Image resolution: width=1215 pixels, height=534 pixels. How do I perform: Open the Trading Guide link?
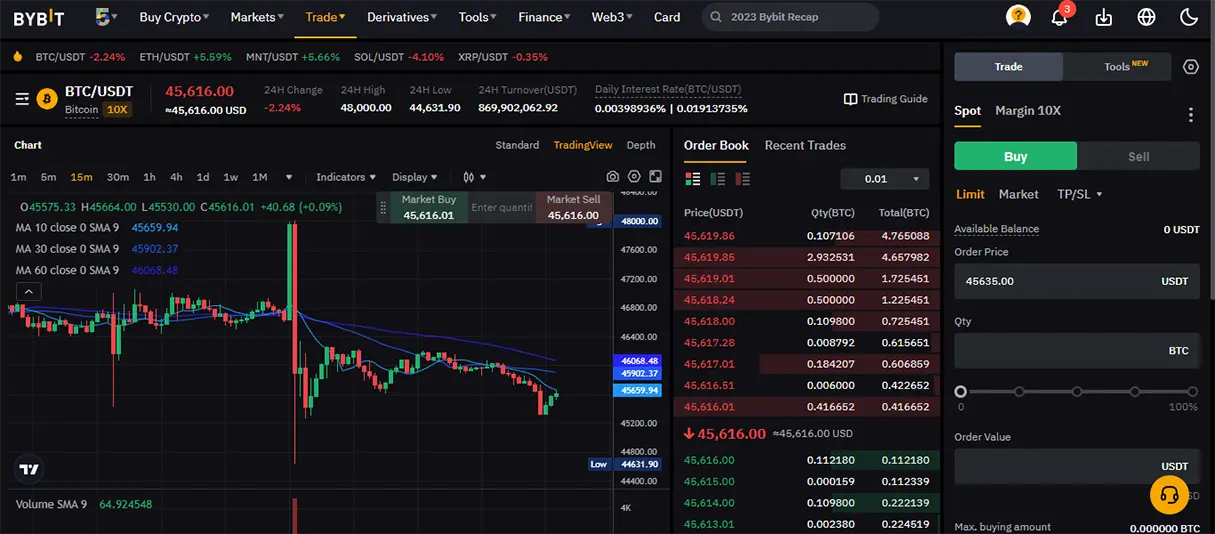(x=894, y=99)
